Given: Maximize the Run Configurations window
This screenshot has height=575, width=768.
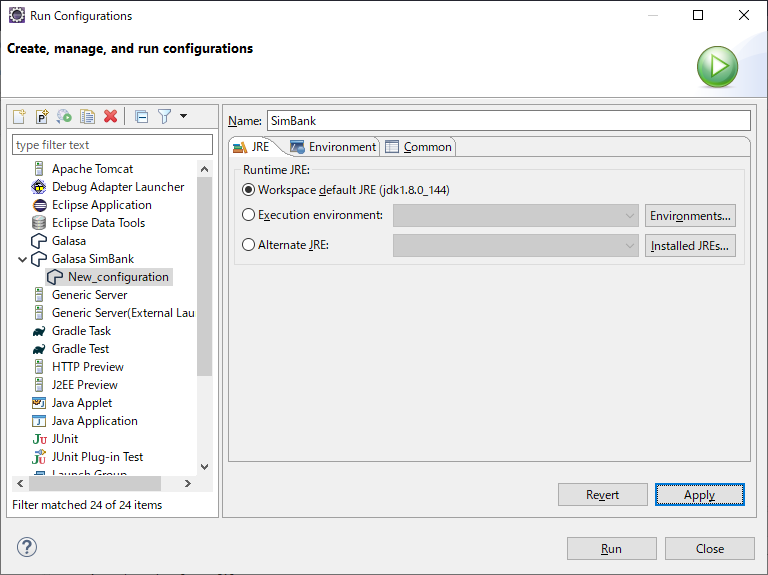Looking at the screenshot, I should [x=698, y=15].
